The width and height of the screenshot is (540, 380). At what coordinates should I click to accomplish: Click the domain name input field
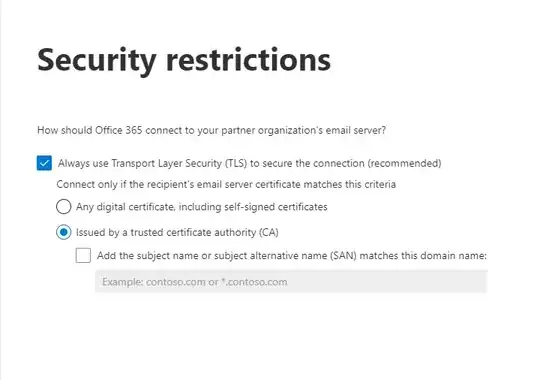pyautogui.click(x=291, y=282)
